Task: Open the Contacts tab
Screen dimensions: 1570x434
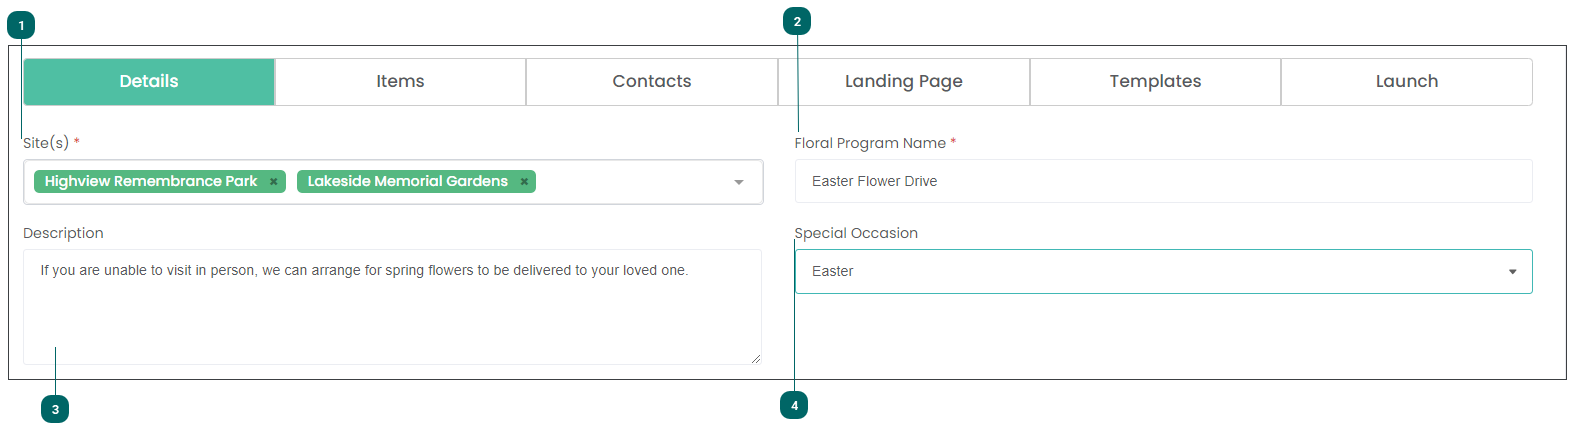Action: tap(652, 82)
